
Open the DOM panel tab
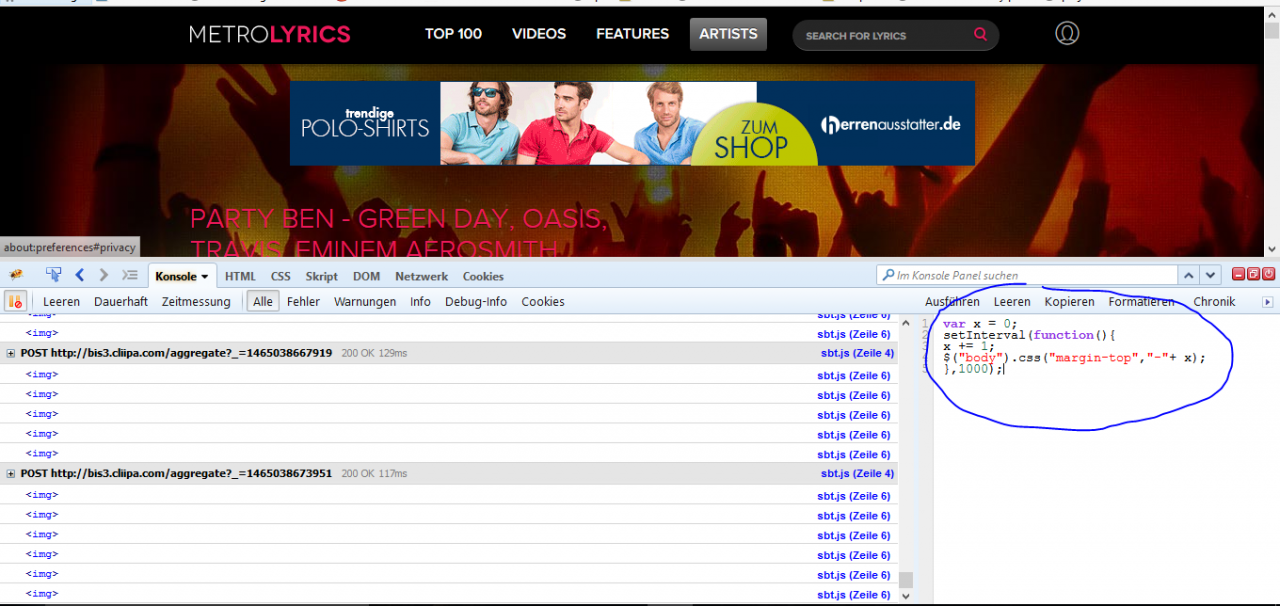tap(366, 276)
